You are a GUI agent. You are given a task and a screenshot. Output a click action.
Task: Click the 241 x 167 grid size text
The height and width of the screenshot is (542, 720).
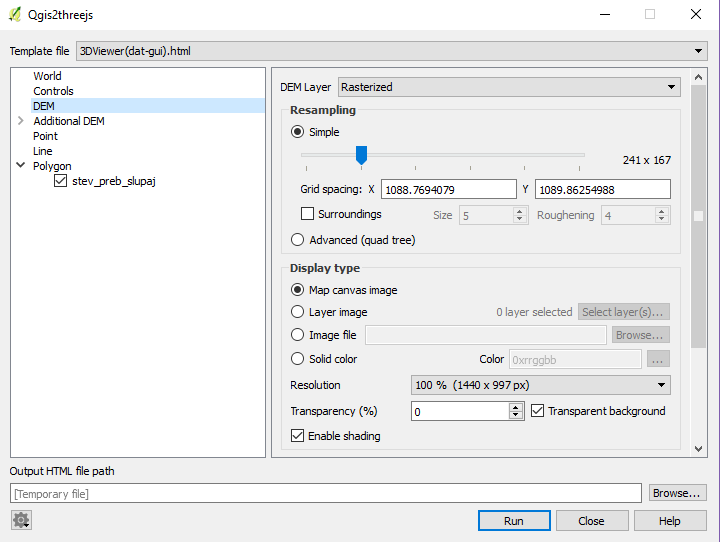[x=647, y=160]
